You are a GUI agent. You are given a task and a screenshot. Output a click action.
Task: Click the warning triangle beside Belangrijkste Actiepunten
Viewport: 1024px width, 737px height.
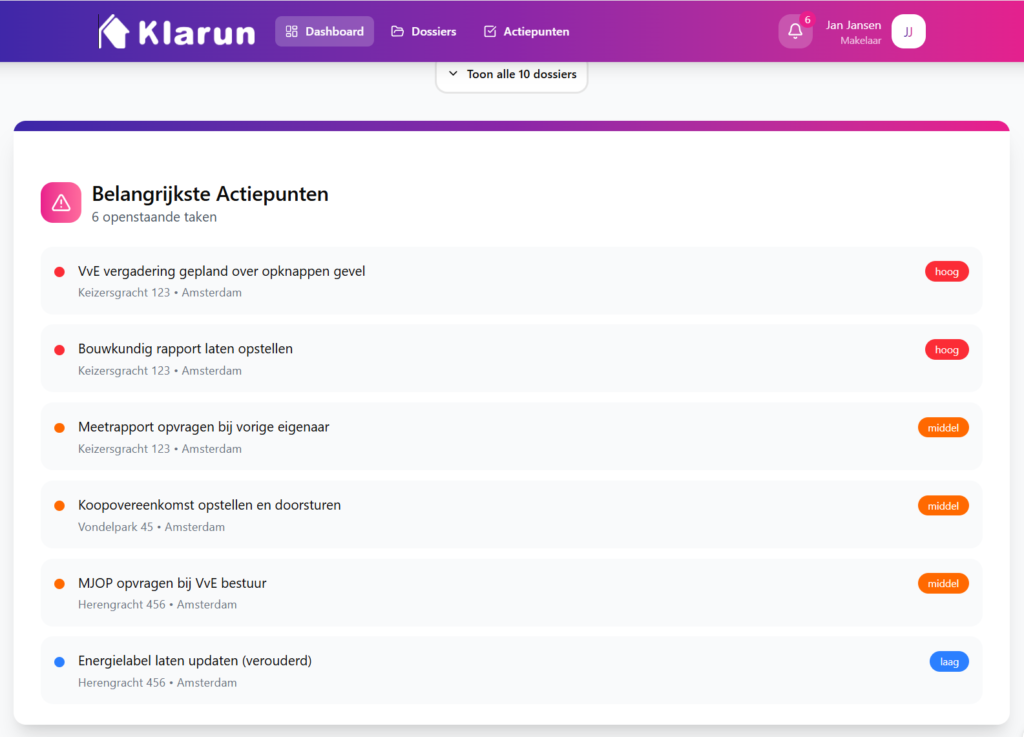(x=60, y=202)
